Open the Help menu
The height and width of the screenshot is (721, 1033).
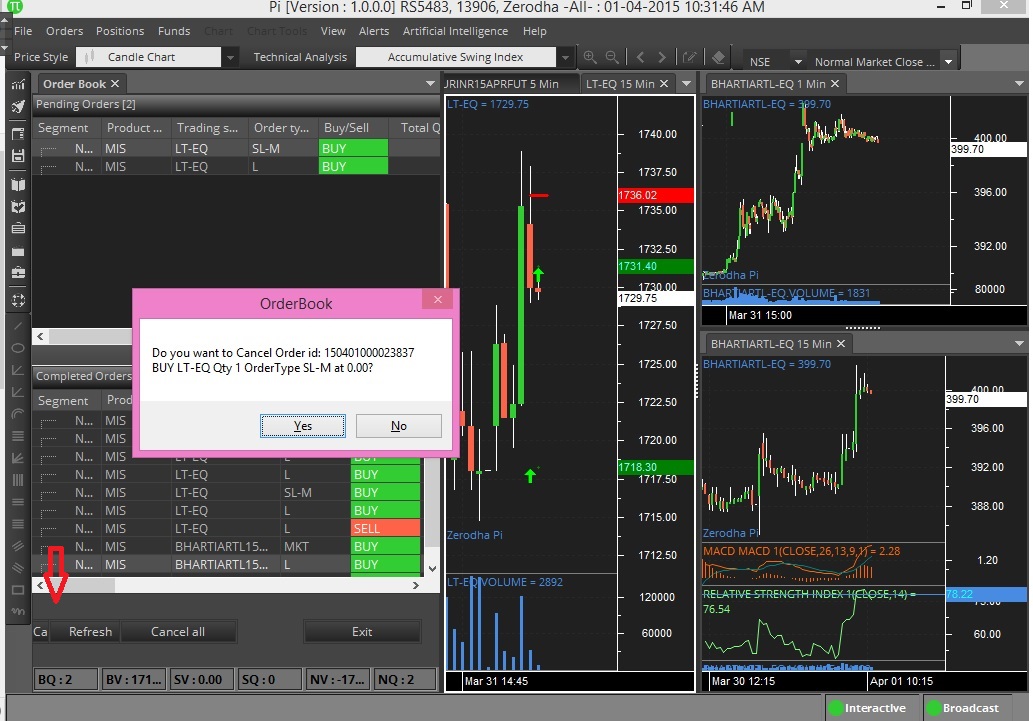[x=534, y=31]
